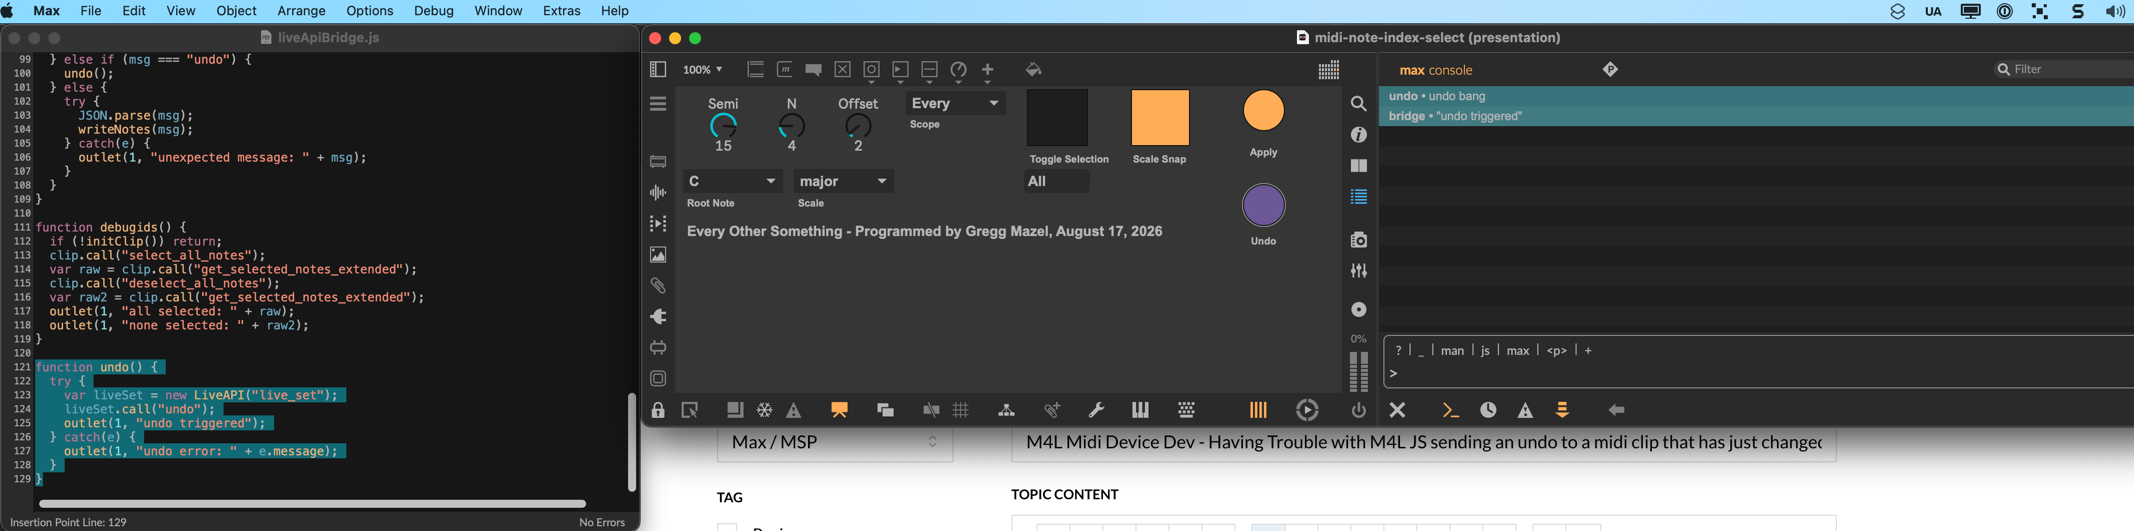Open the Every scope dropdown

(x=954, y=103)
